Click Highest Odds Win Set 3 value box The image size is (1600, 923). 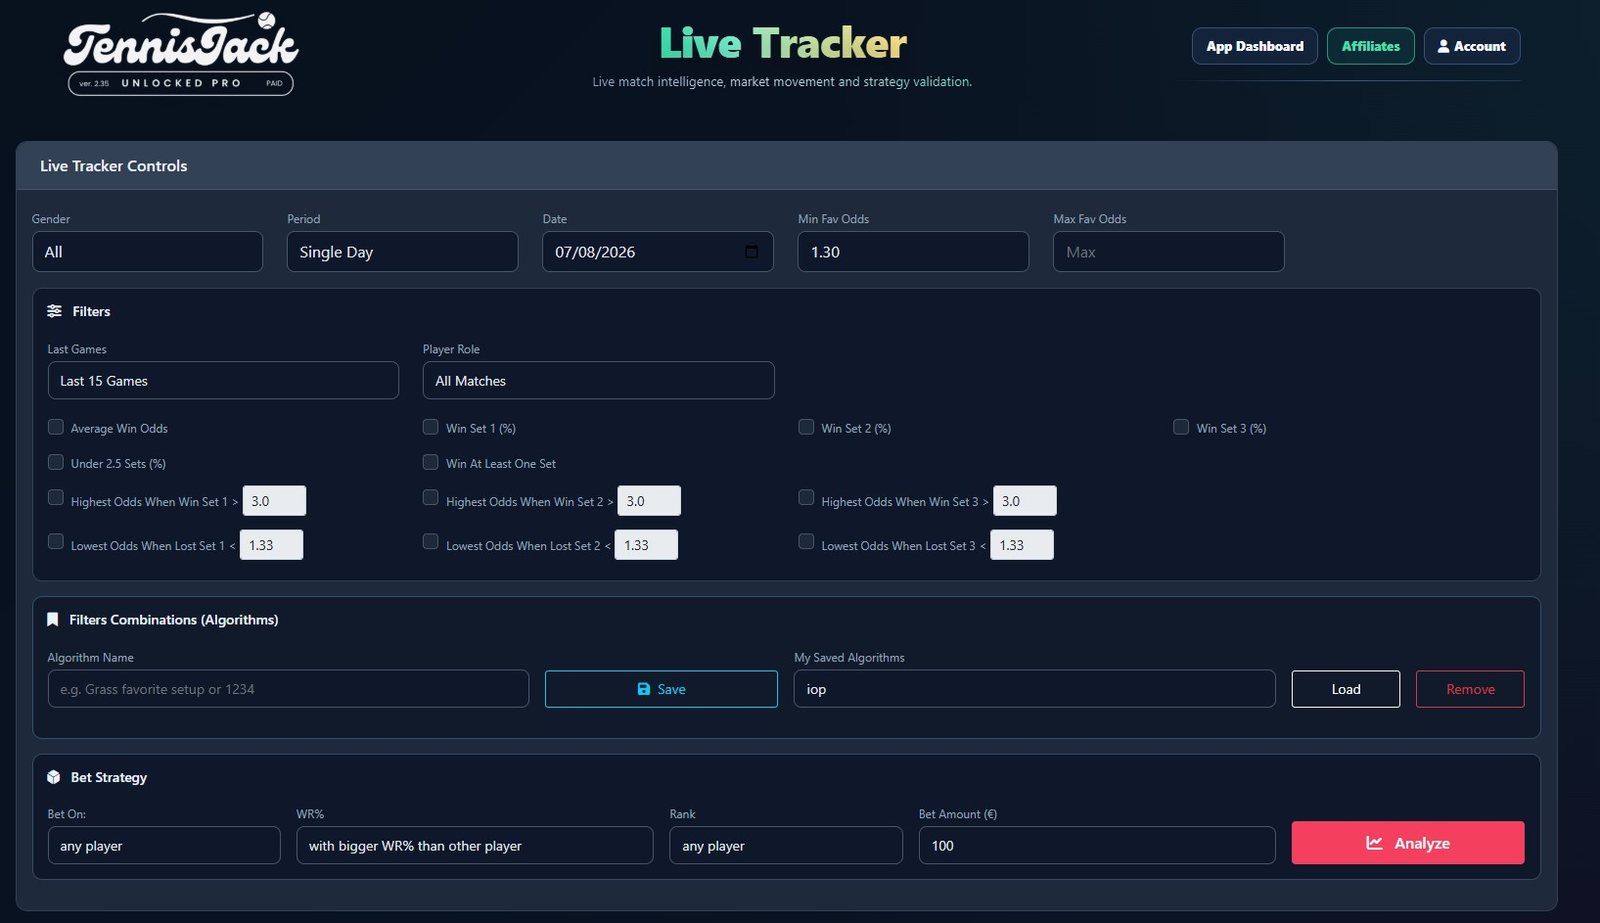point(1025,501)
